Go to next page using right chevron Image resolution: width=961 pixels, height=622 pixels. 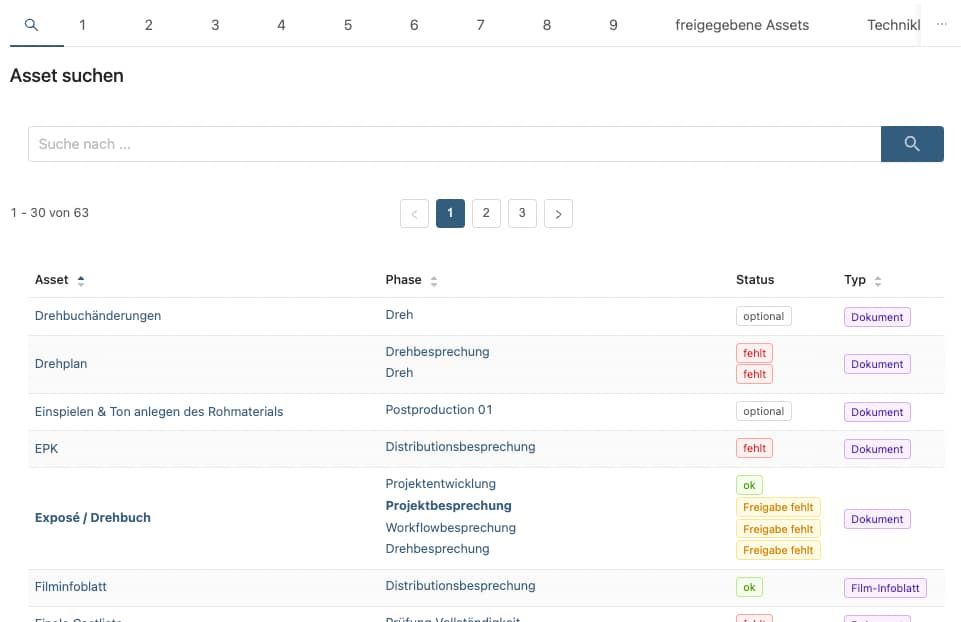click(558, 213)
